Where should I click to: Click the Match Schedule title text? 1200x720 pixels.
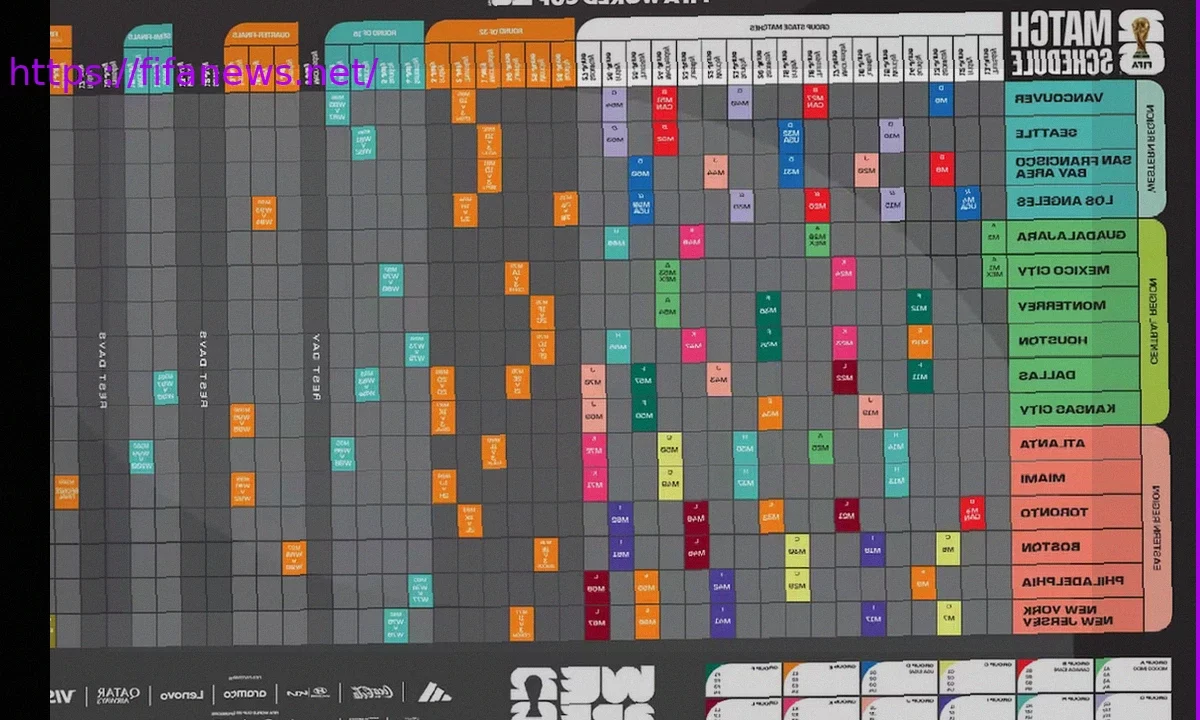[1060, 42]
